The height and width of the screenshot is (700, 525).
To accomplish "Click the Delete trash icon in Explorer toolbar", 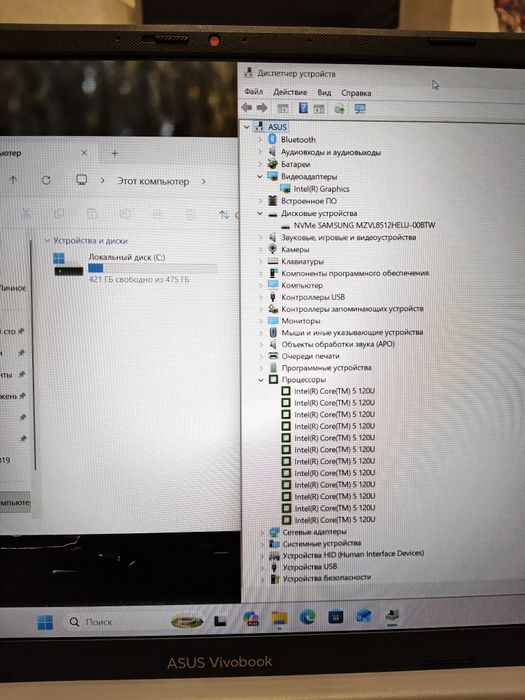I will click(x=191, y=215).
